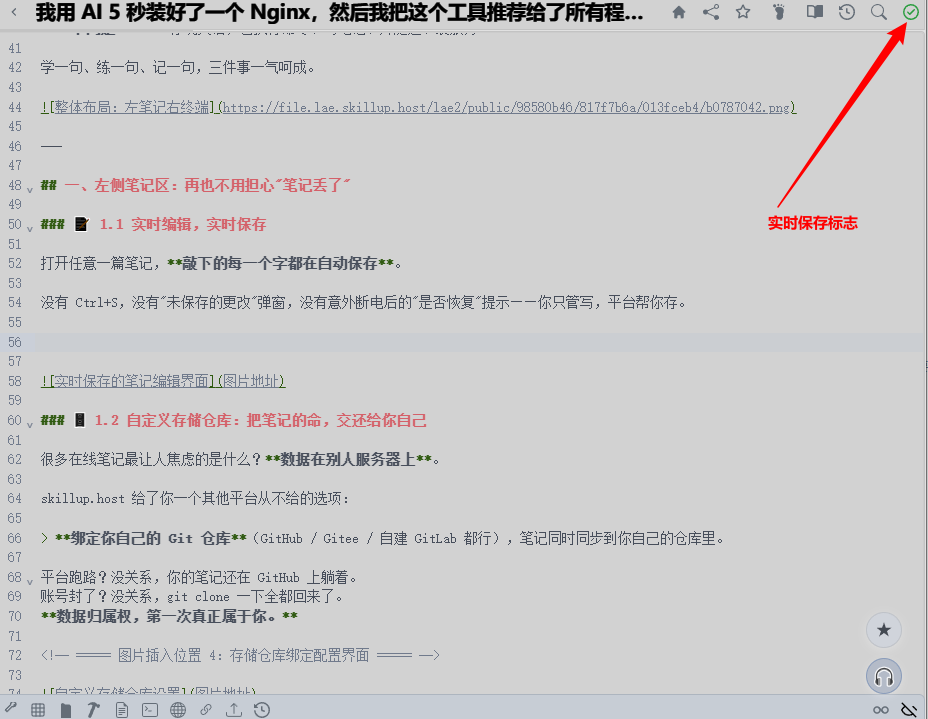928x719 pixels.
Task: Open version history clock icon in header
Action: tap(847, 12)
